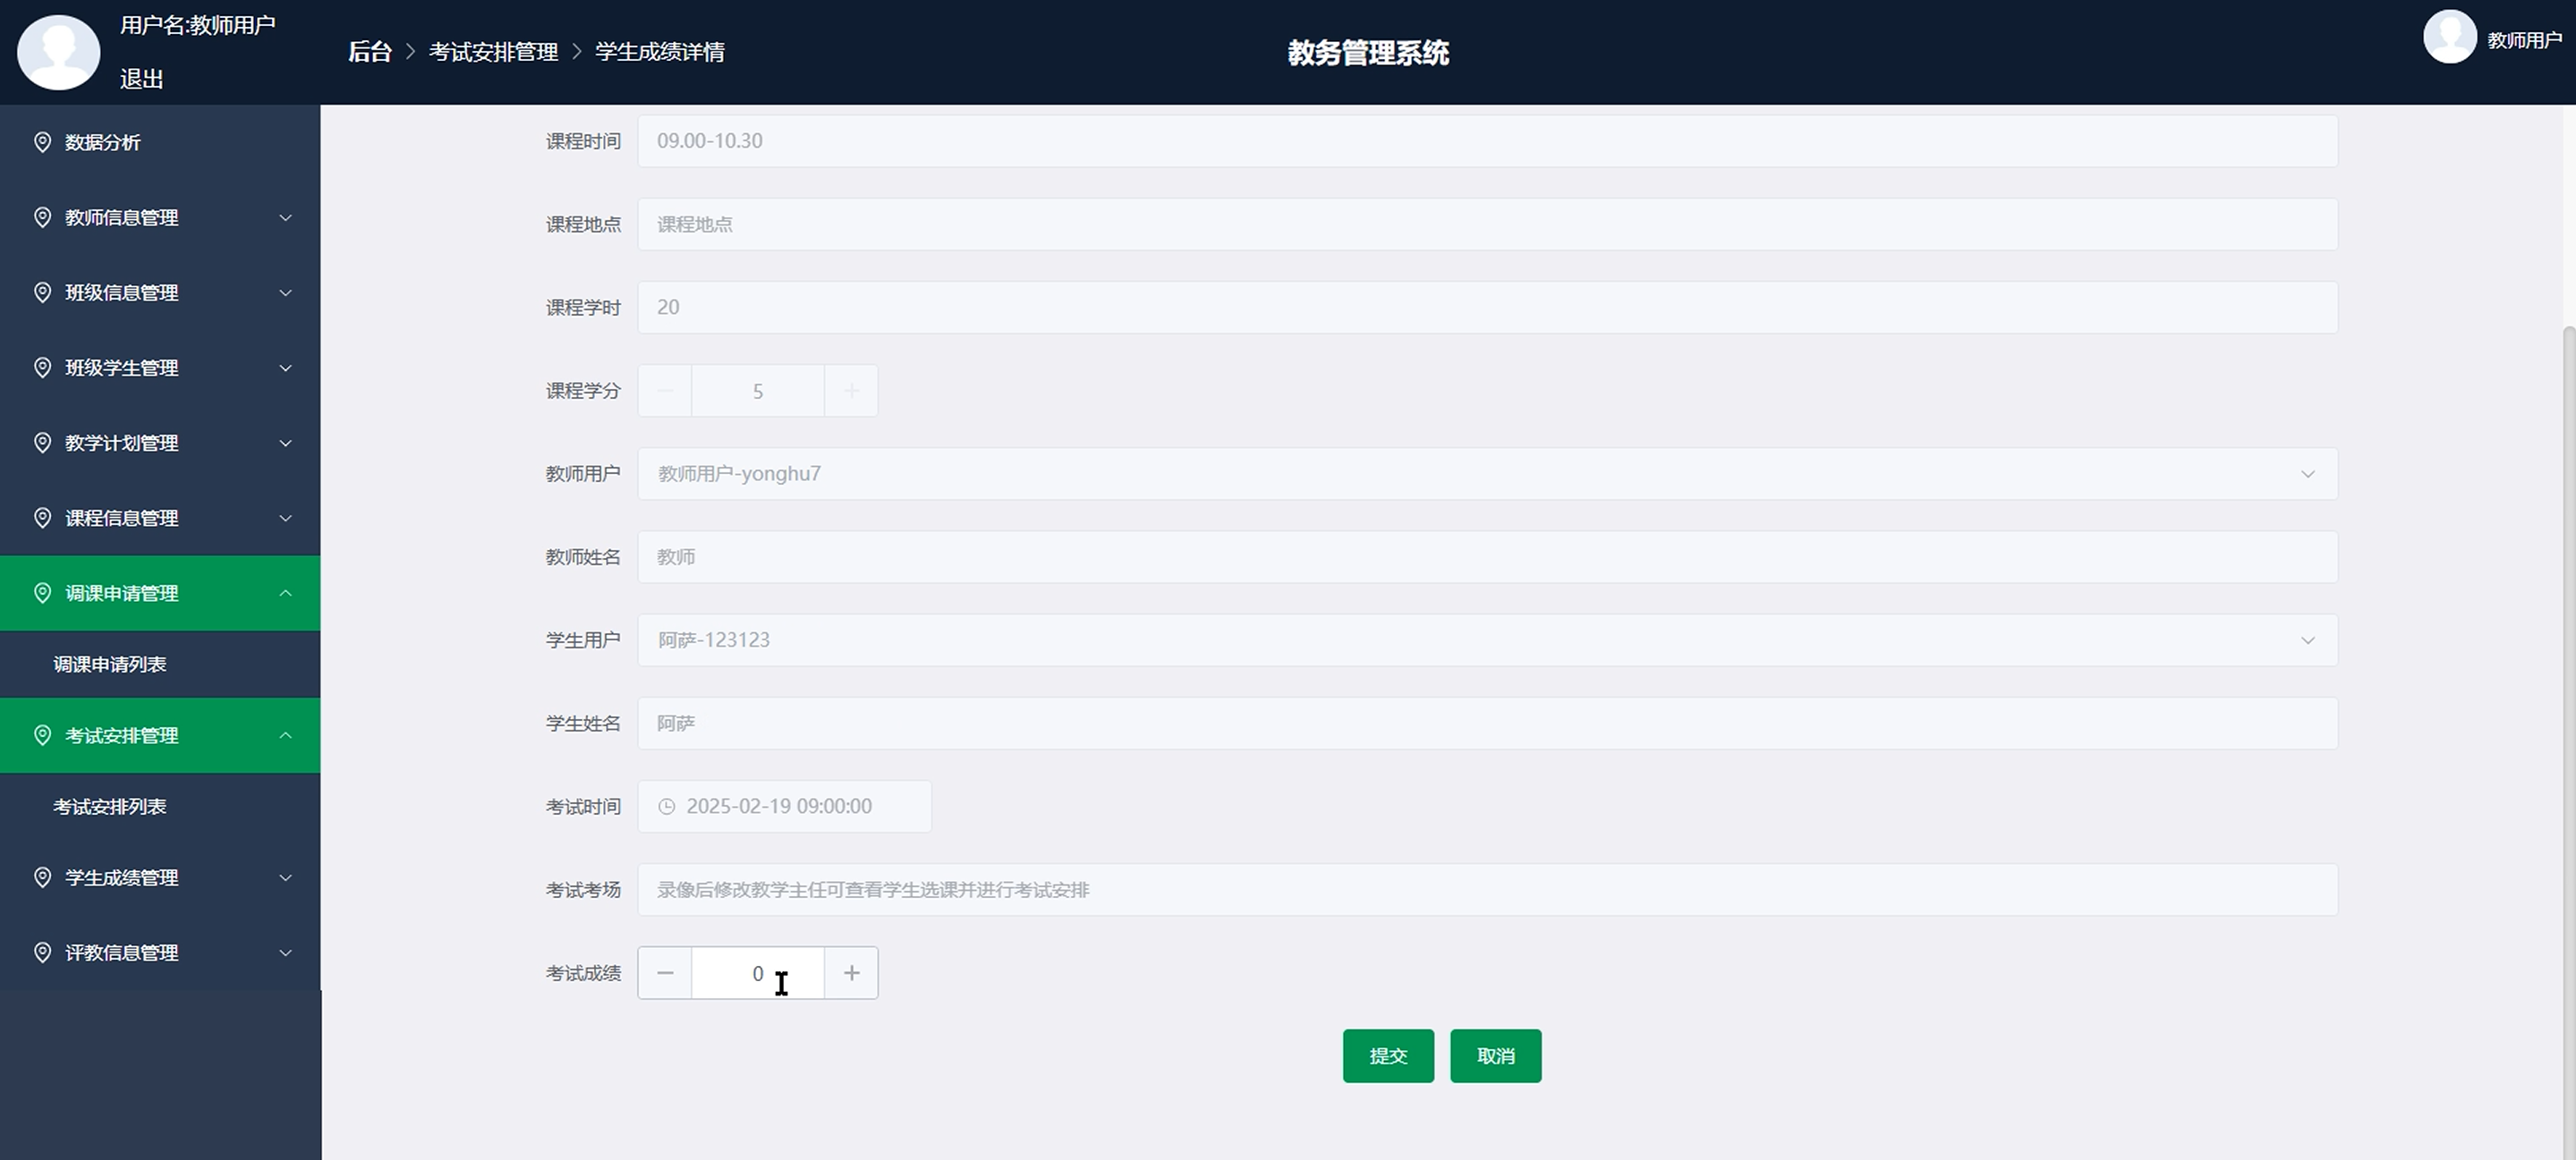Click the pin icon next to 学生成绩管理
Viewport: 2576px width, 1160px height.
coord(42,877)
